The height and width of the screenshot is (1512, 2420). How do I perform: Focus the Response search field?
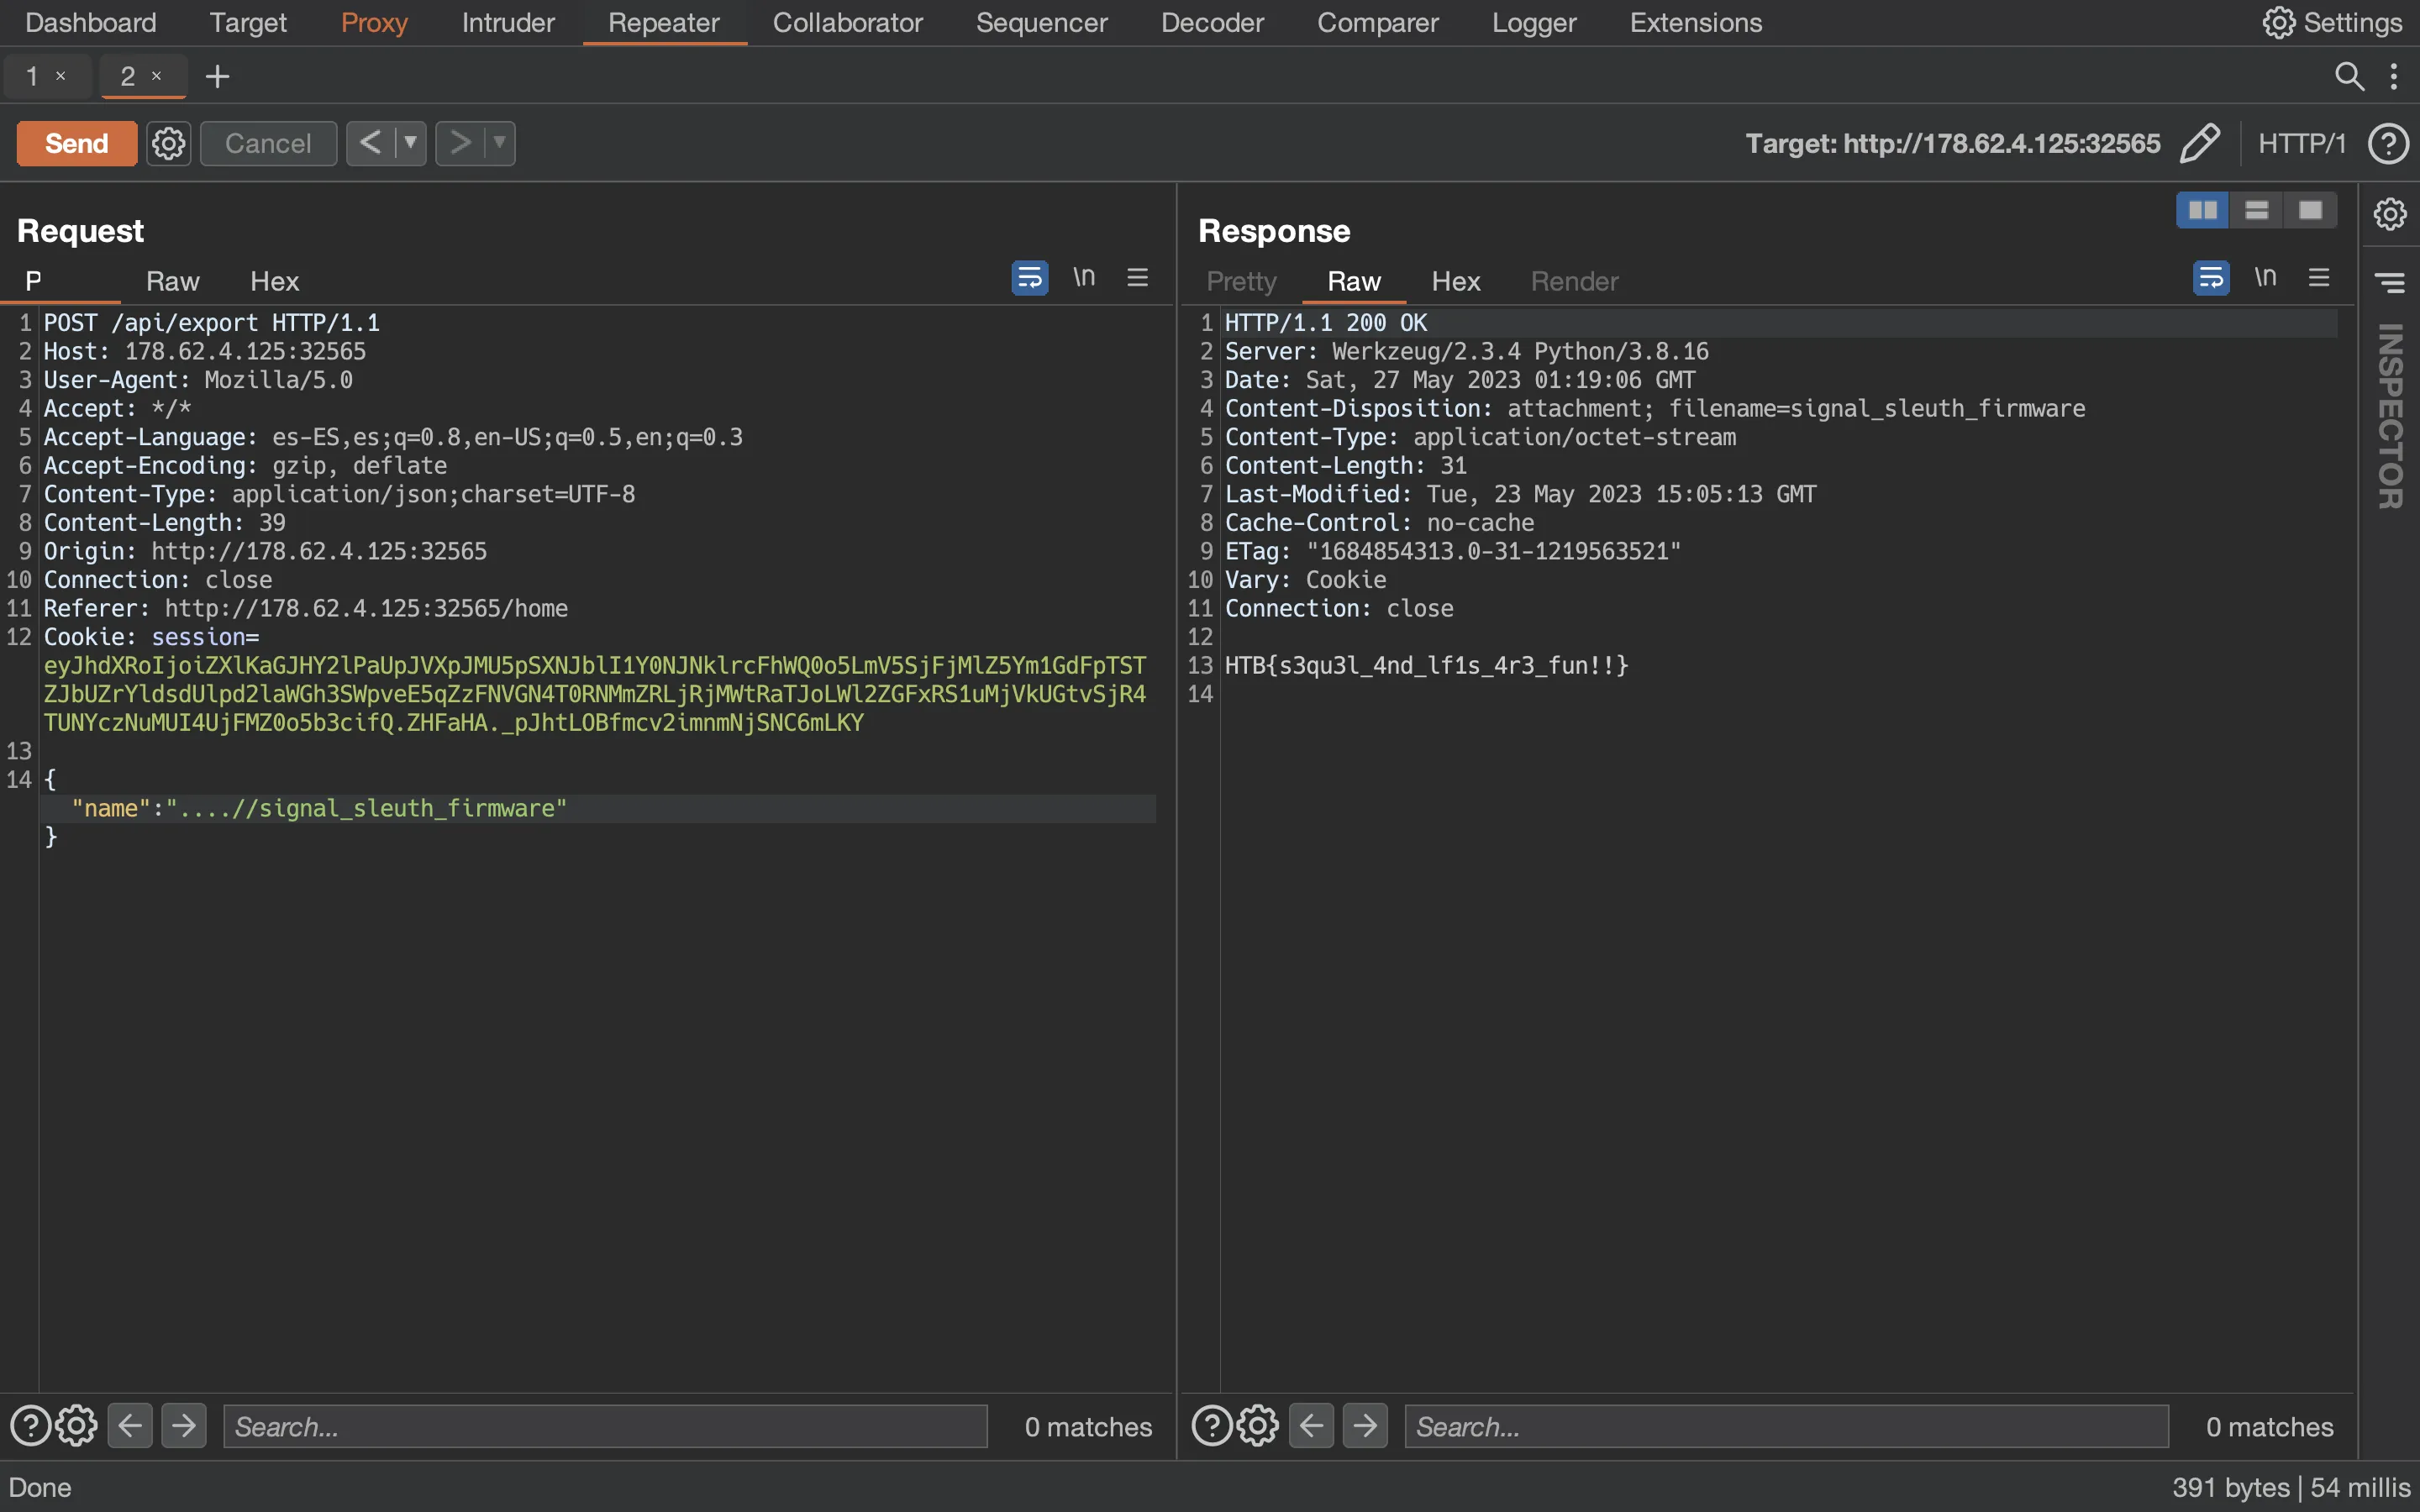click(1786, 1426)
